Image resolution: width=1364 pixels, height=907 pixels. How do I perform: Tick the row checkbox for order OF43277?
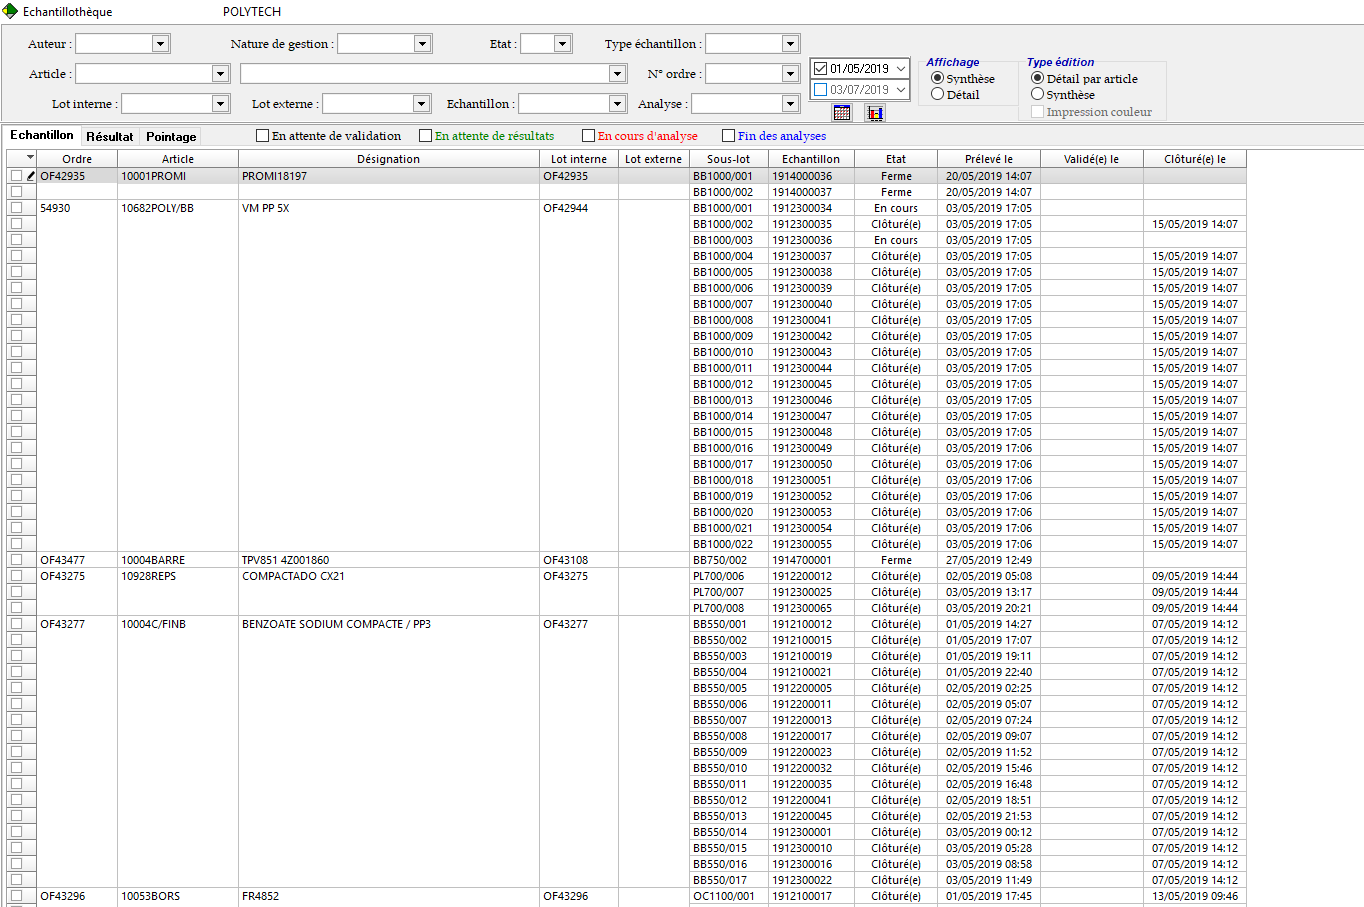16,624
